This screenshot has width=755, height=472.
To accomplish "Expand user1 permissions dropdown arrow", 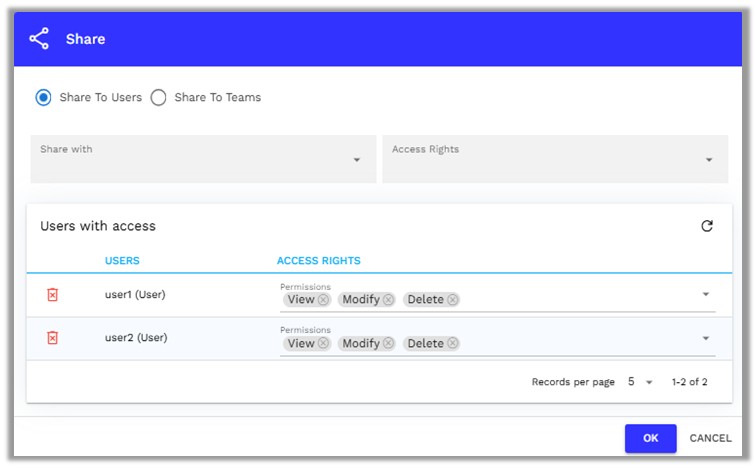I will click(705, 294).
